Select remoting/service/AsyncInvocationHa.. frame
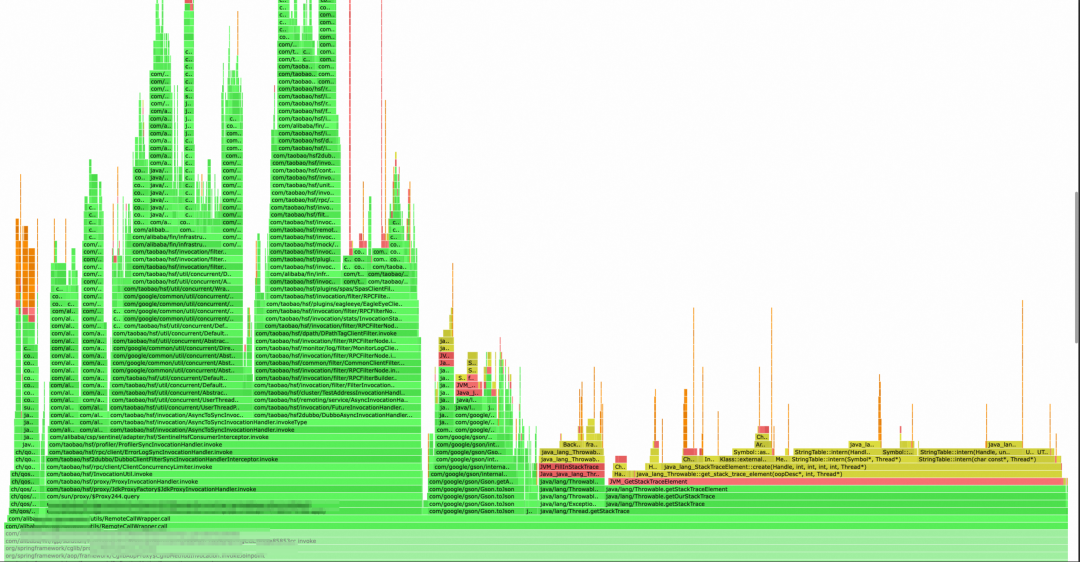Screen dimensions: 1080x562 [x=337, y=399]
